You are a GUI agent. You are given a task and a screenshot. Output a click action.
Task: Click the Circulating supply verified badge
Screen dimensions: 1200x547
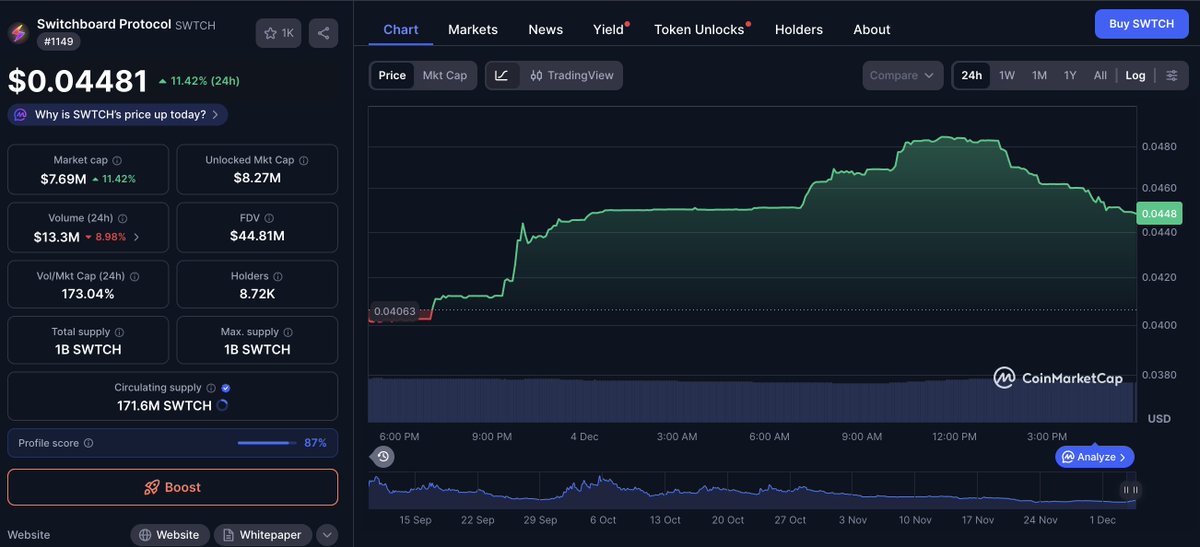[226, 388]
